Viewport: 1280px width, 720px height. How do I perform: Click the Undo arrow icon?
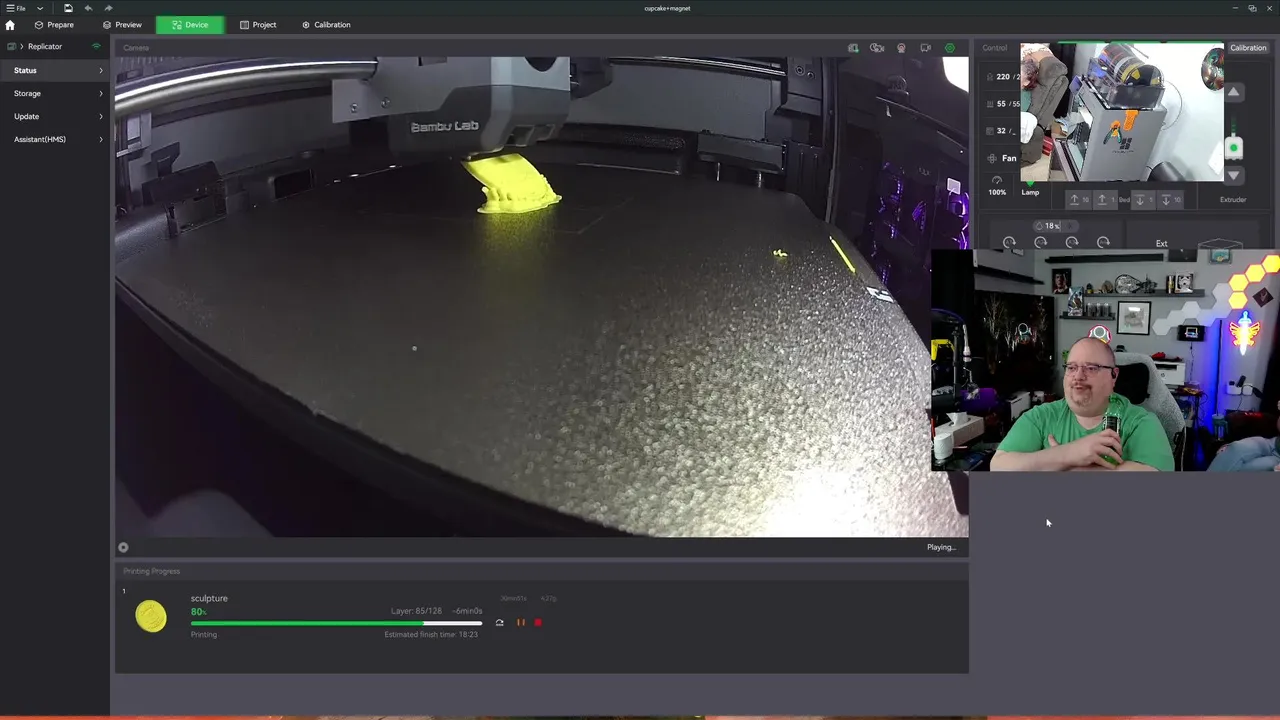[88, 8]
